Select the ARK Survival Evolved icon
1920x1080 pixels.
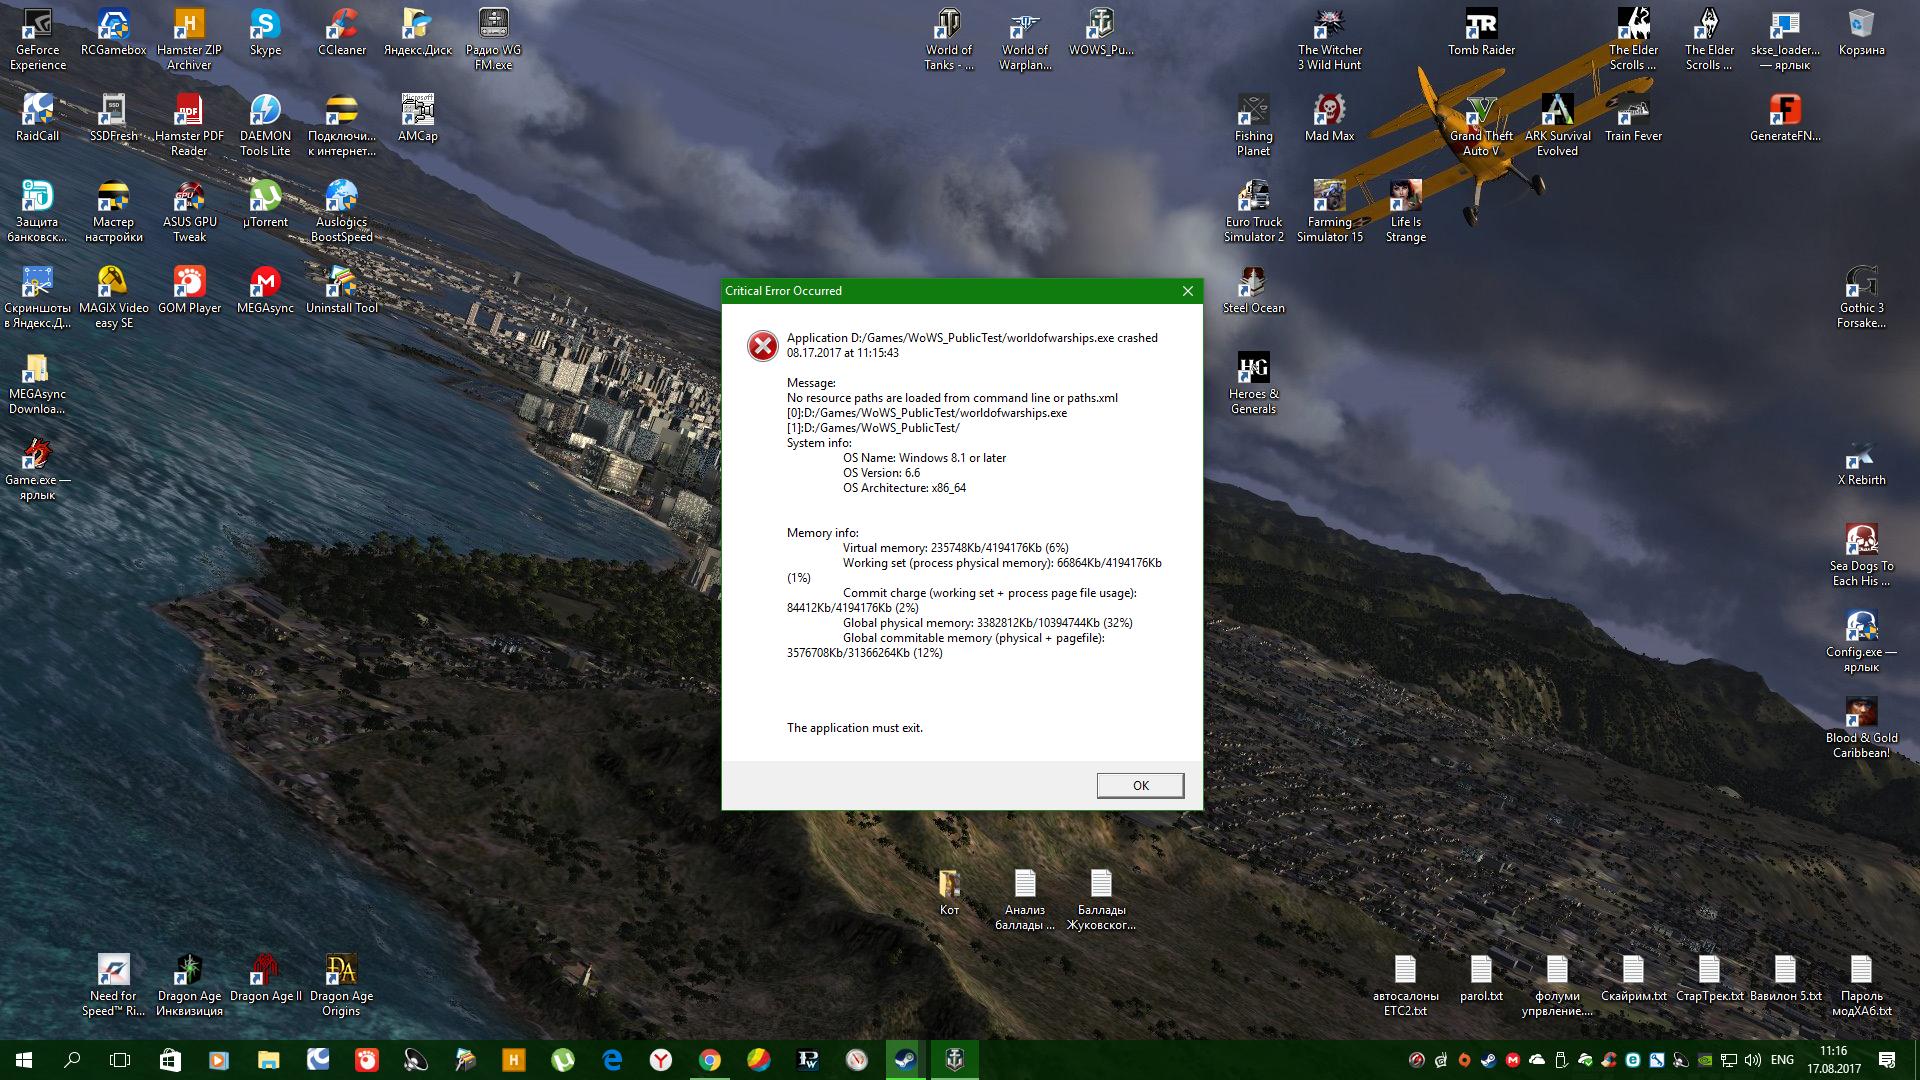1557,126
